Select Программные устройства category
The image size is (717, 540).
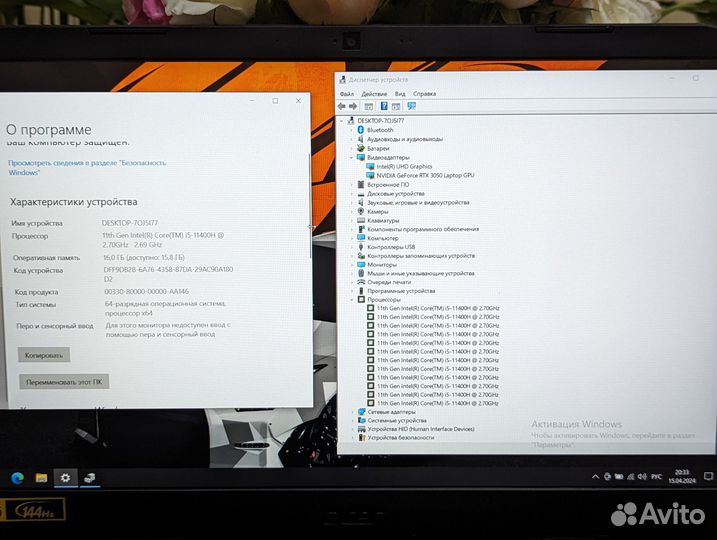pyautogui.click(x=401, y=291)
